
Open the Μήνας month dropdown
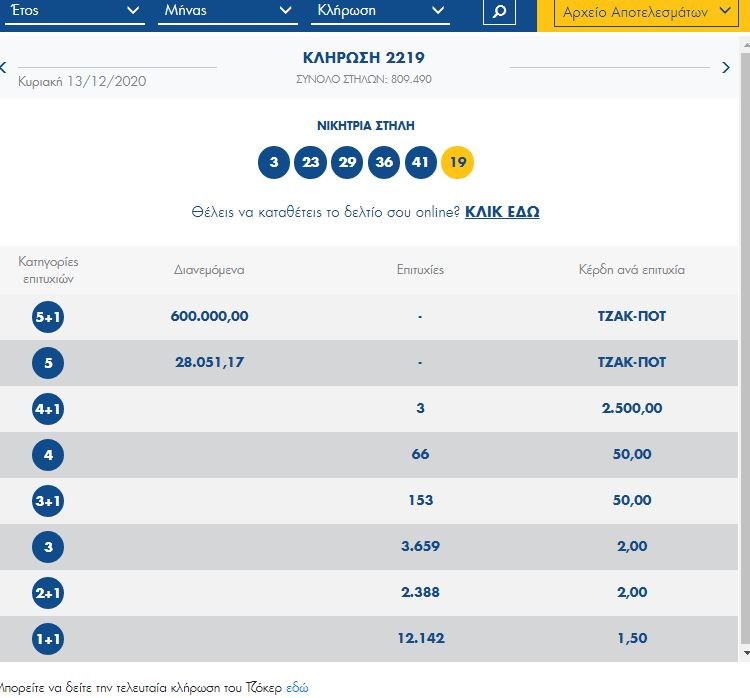pos(227,12)
